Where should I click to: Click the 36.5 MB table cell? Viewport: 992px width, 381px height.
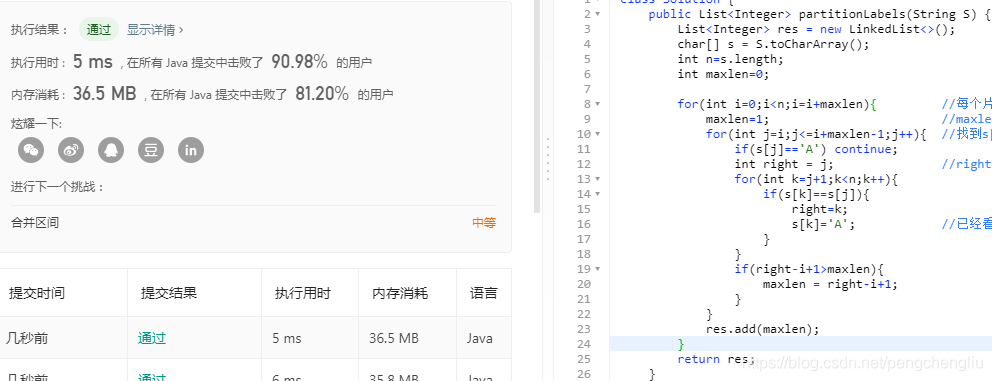coord(394,339)
